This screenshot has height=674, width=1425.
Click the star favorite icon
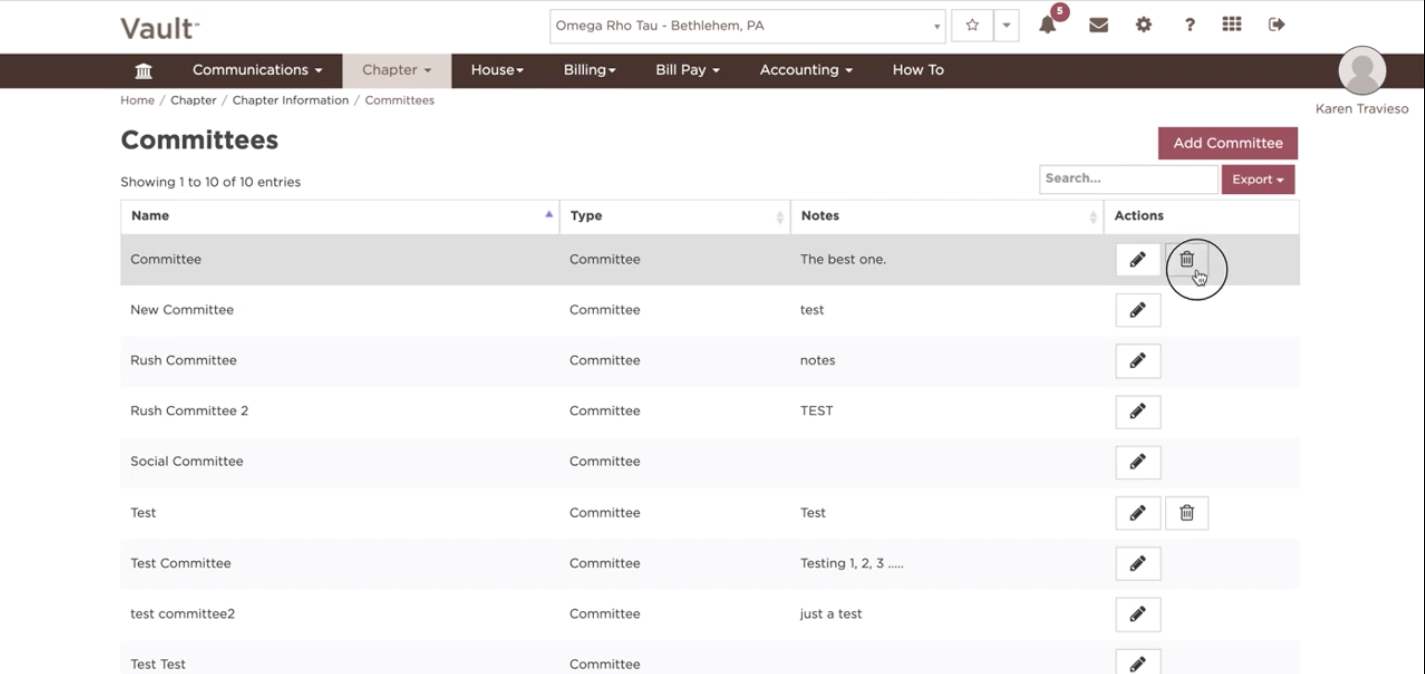pyautogui.click(x=972, y=26)
